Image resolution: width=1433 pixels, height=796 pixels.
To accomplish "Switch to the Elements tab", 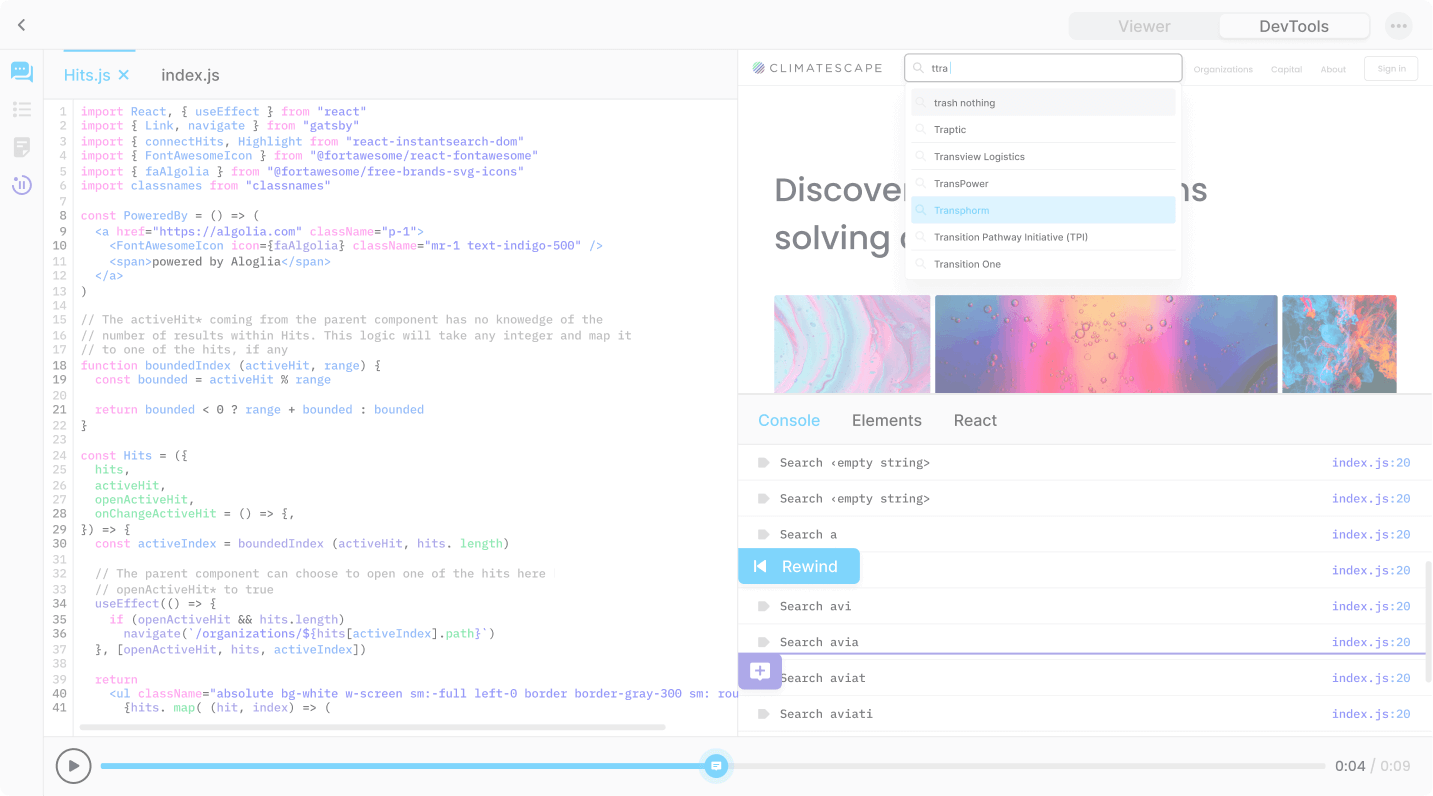I will (x=887, y=420).
